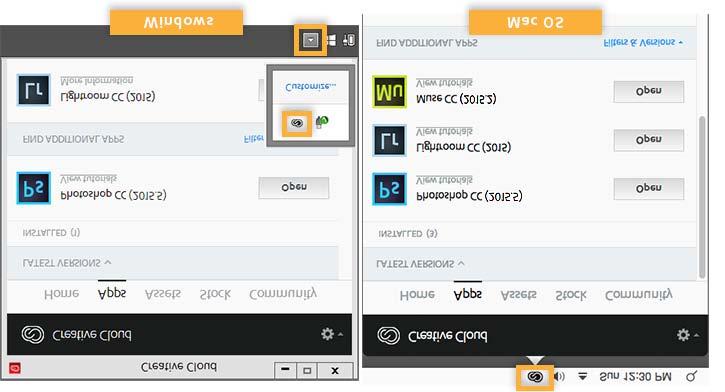
Task: Open Muse CC (2015.2)
Action: coord(649,92)
